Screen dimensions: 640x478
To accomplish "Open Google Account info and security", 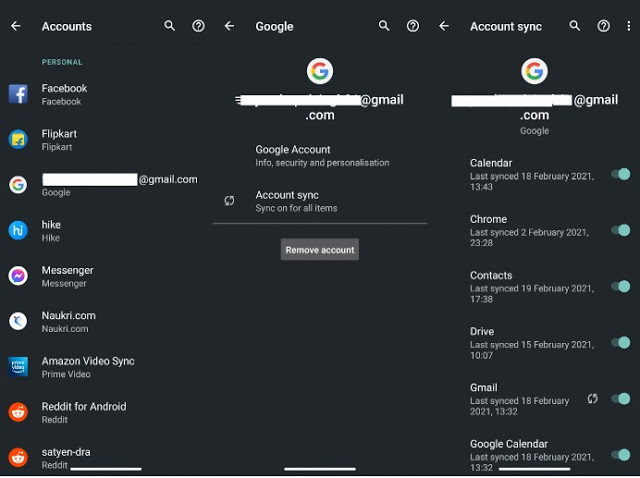I will [321, 156].
